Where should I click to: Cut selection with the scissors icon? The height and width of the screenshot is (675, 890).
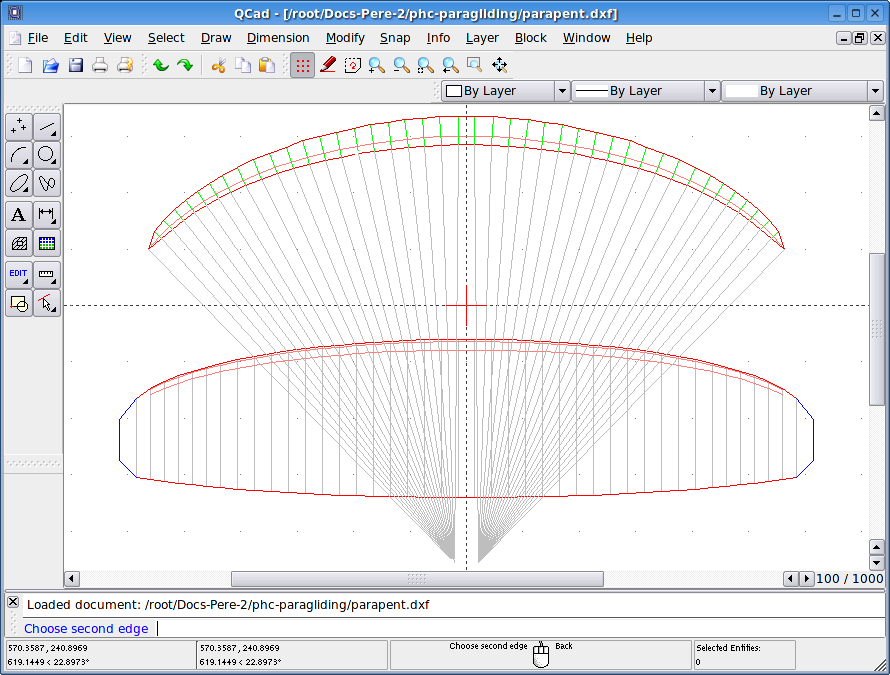pos(219,65)
